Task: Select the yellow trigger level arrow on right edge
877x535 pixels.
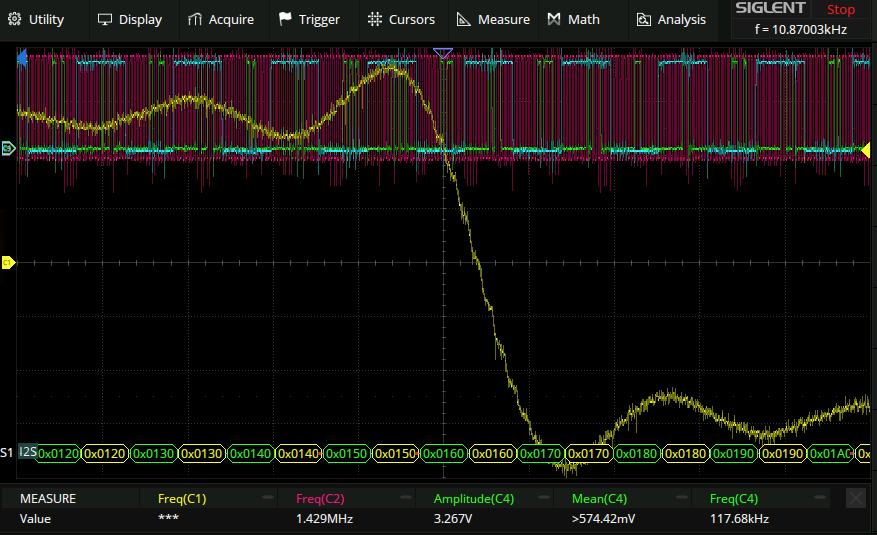Action: (x=866, y=150)
